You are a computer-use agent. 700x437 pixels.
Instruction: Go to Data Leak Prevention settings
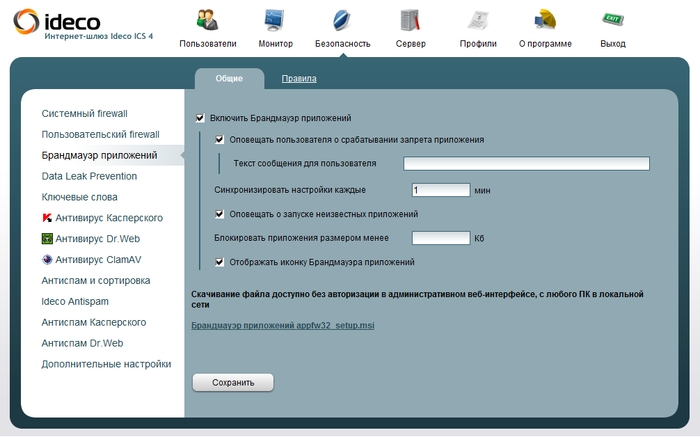(89, 176)
